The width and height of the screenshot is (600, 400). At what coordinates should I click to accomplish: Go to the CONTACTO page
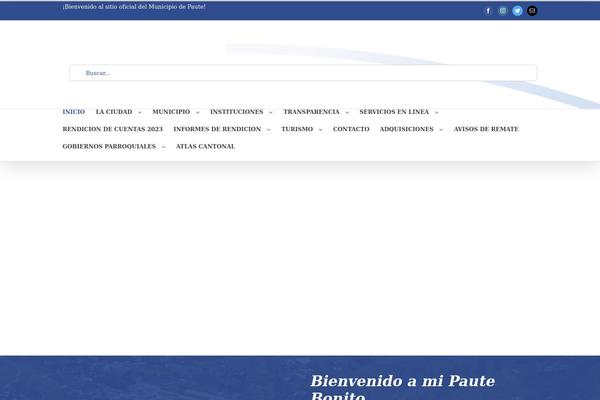351,129
